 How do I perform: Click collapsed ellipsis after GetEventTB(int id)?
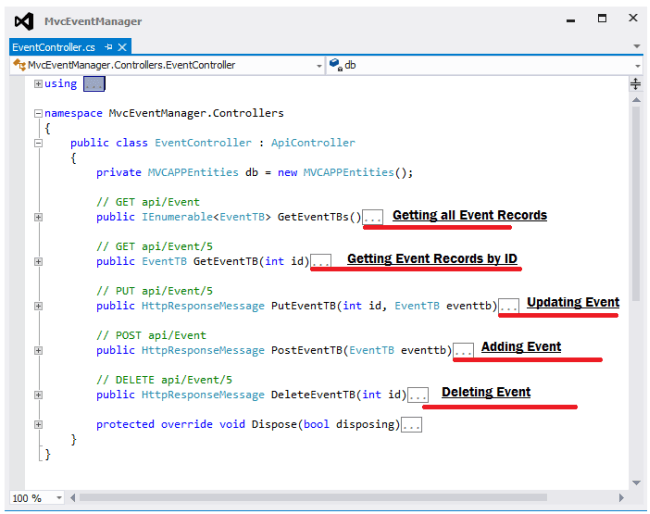click(x=321, y=262)
